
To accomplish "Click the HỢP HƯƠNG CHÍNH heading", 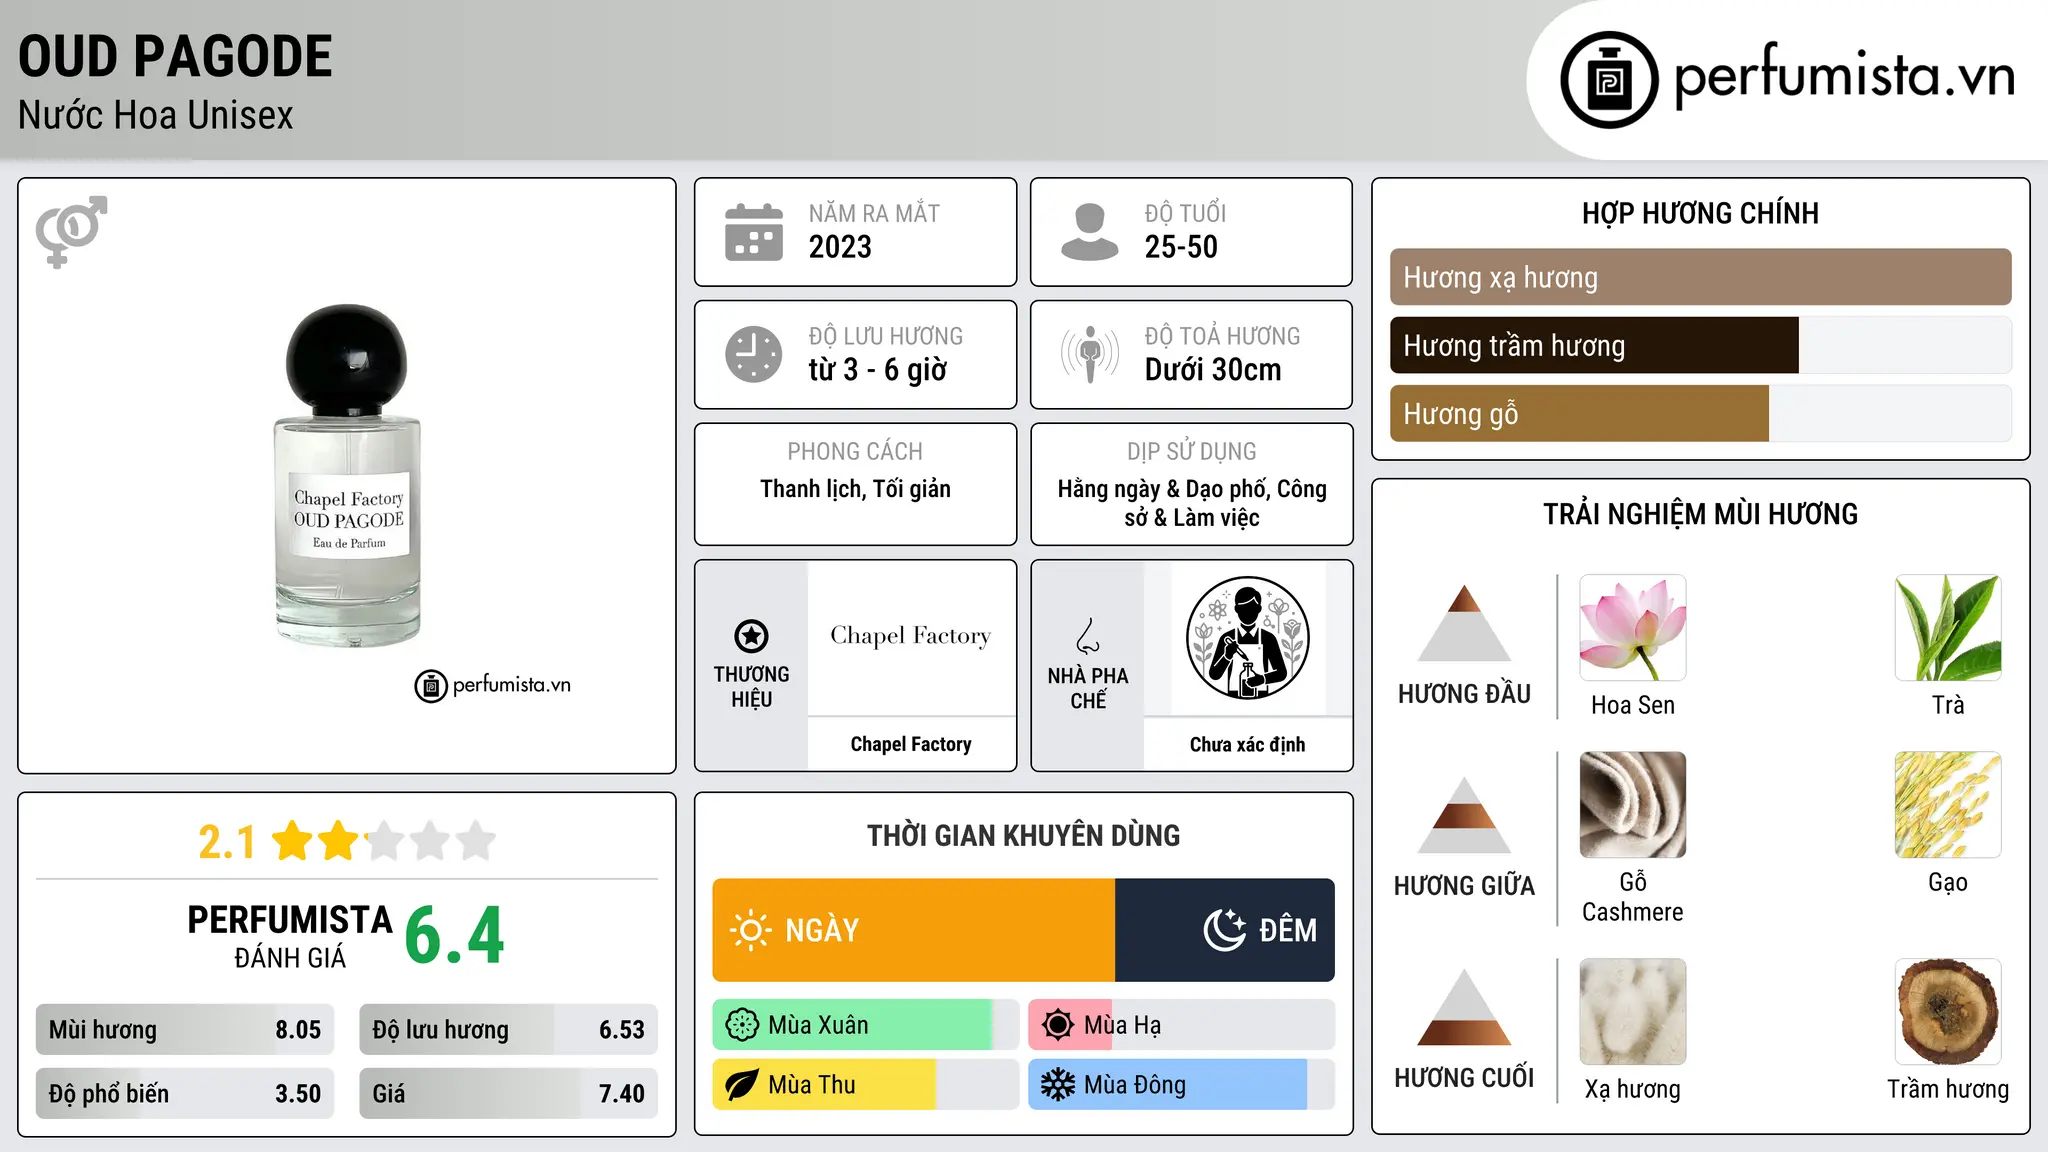I will [x=1700, y=213].
